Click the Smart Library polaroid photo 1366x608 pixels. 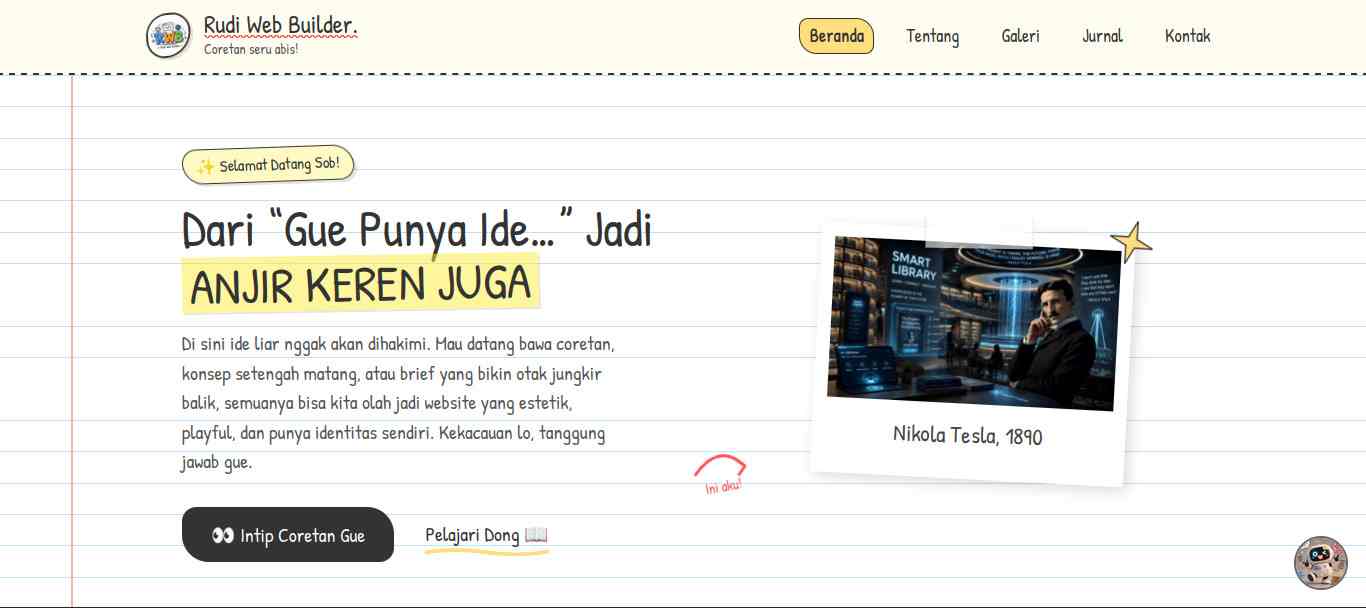pyautogui.click(x=974, y=323)
